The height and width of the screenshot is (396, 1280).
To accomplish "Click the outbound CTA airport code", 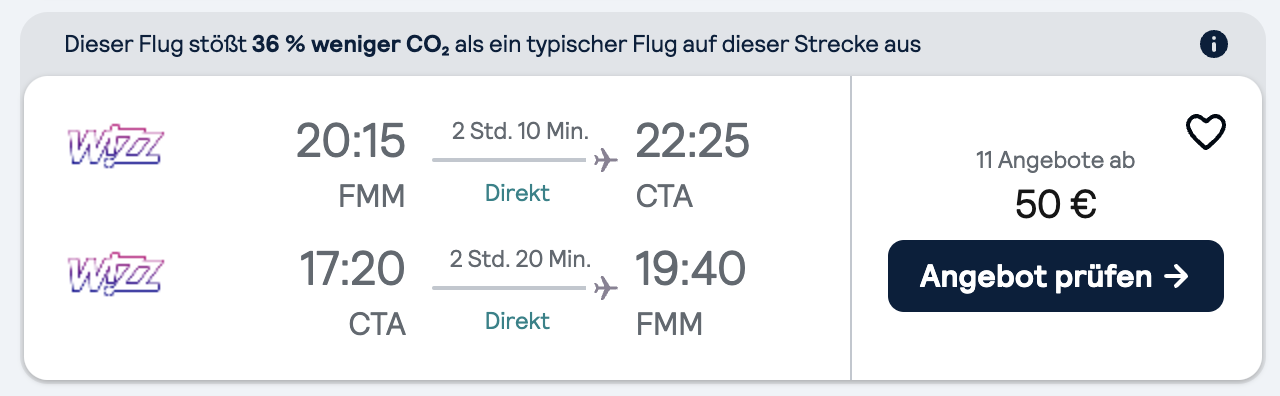I will [665, 197].
